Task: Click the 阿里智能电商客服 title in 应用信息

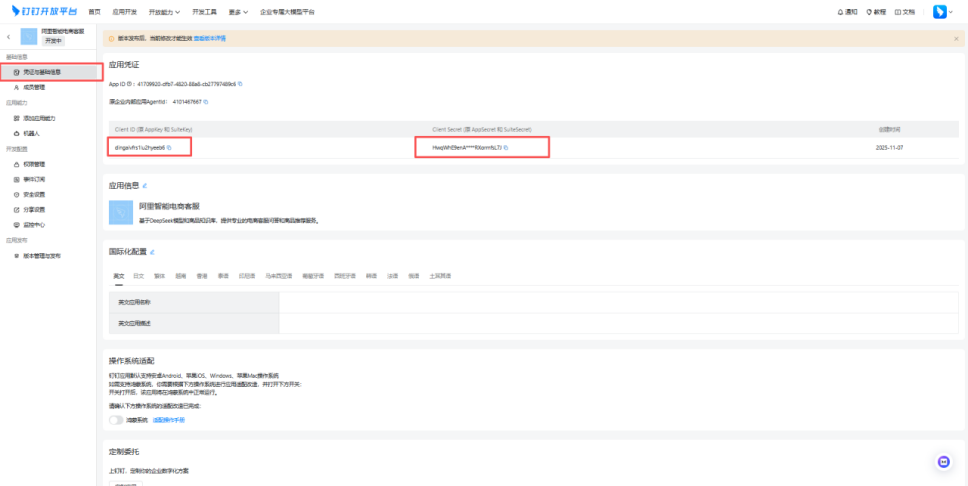Action: pyautogui.click(x=169, y=206)
